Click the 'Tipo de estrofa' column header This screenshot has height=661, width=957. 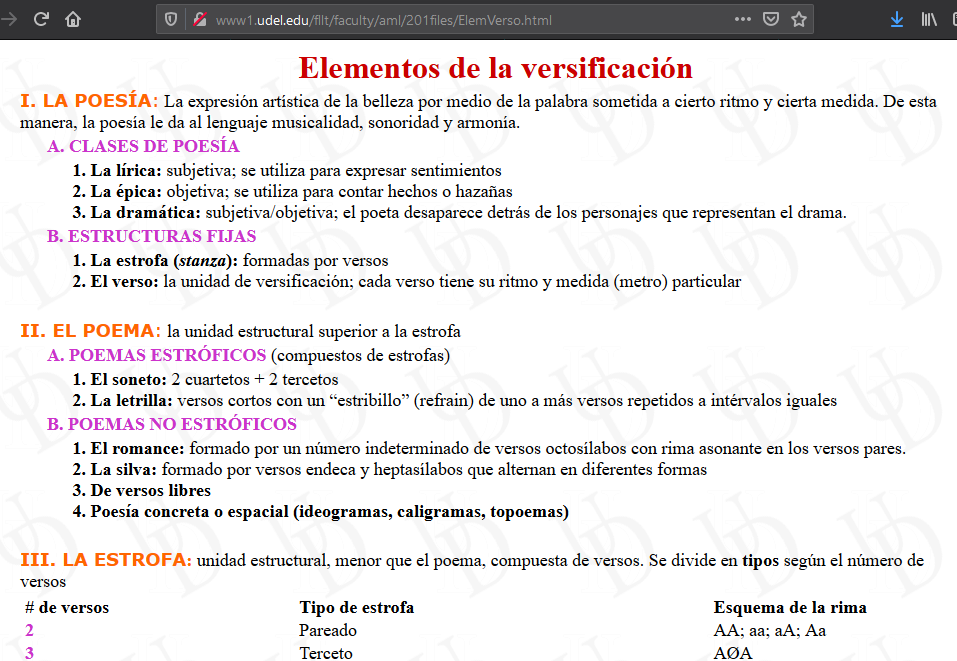point(356,608)
